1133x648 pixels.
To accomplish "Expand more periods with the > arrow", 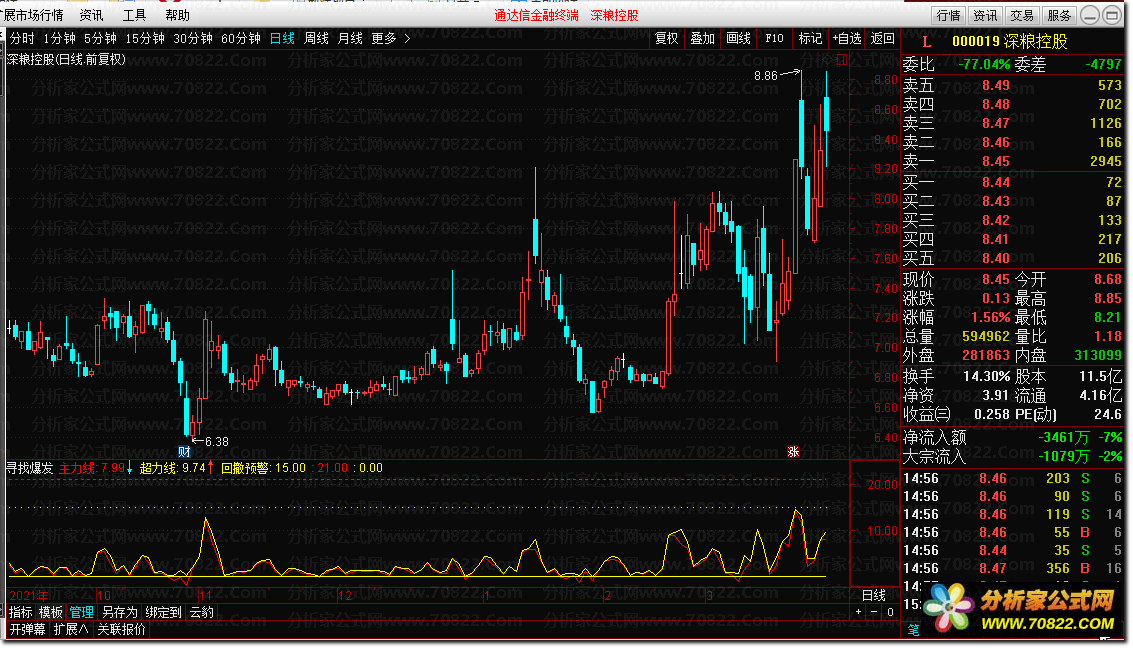I will point(408,38).
